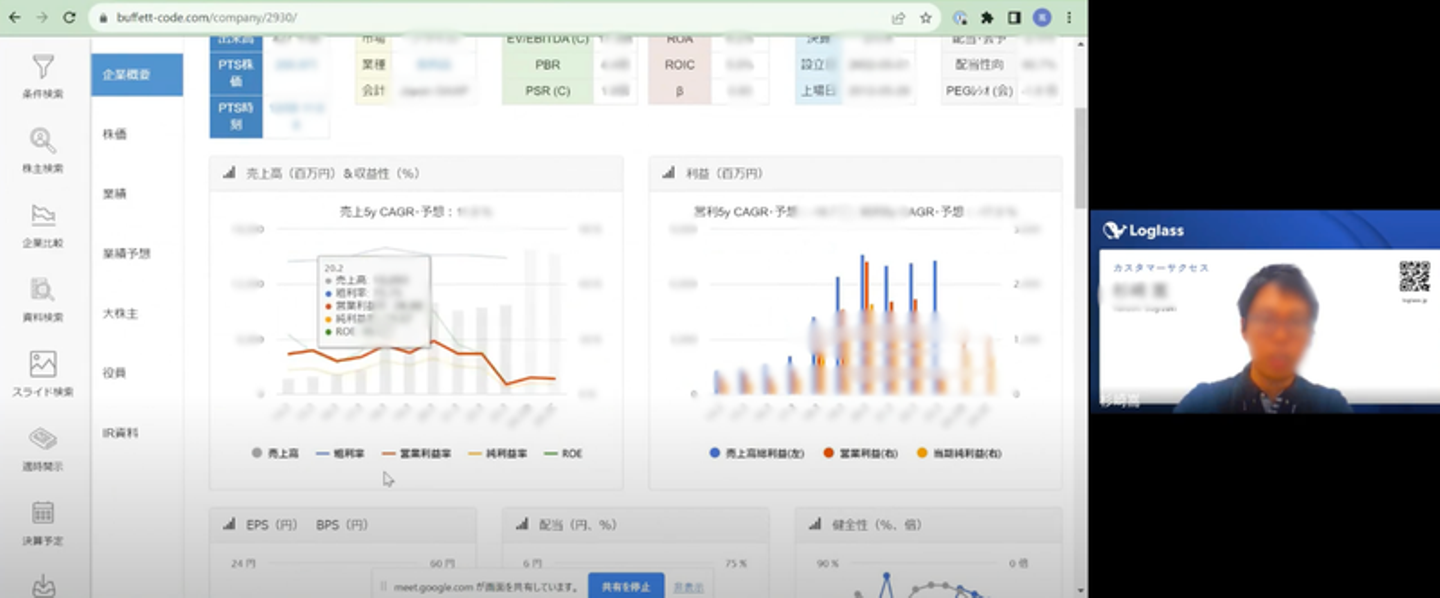The width and height of the screenshot is (1440, 598).
Task: Click the 適時開示 sidebar icon
Action: point(42,439)
